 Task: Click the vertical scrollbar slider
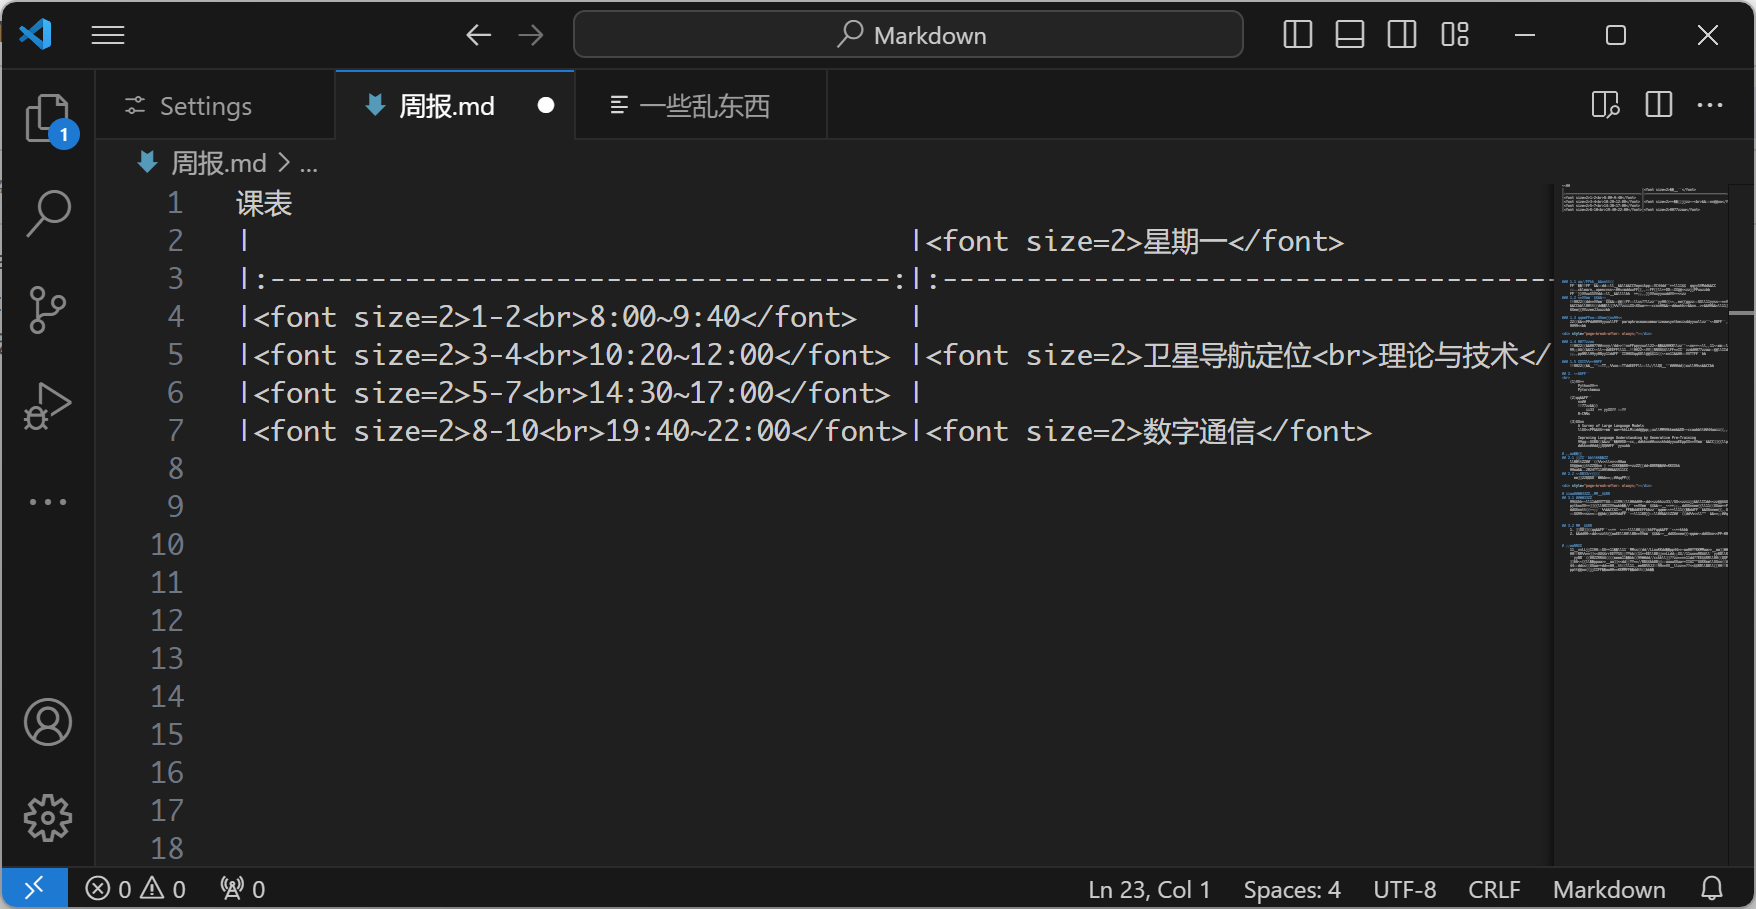[x=1742, y=313]
